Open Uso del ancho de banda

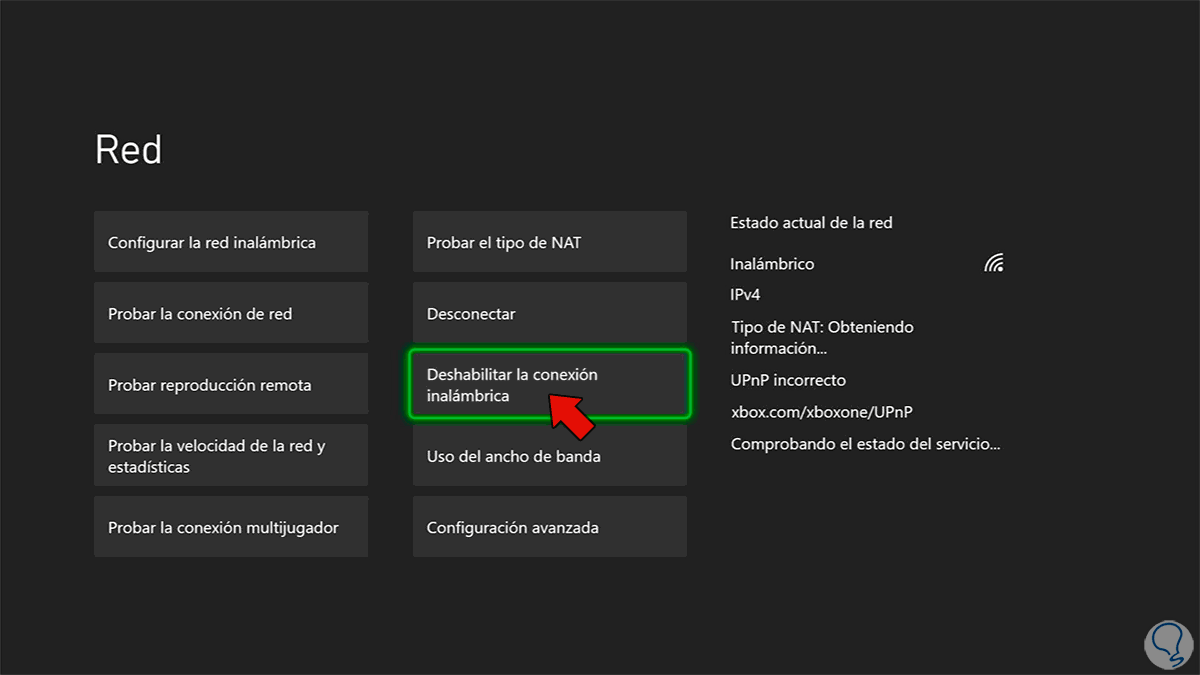click(x=549, y=456)
